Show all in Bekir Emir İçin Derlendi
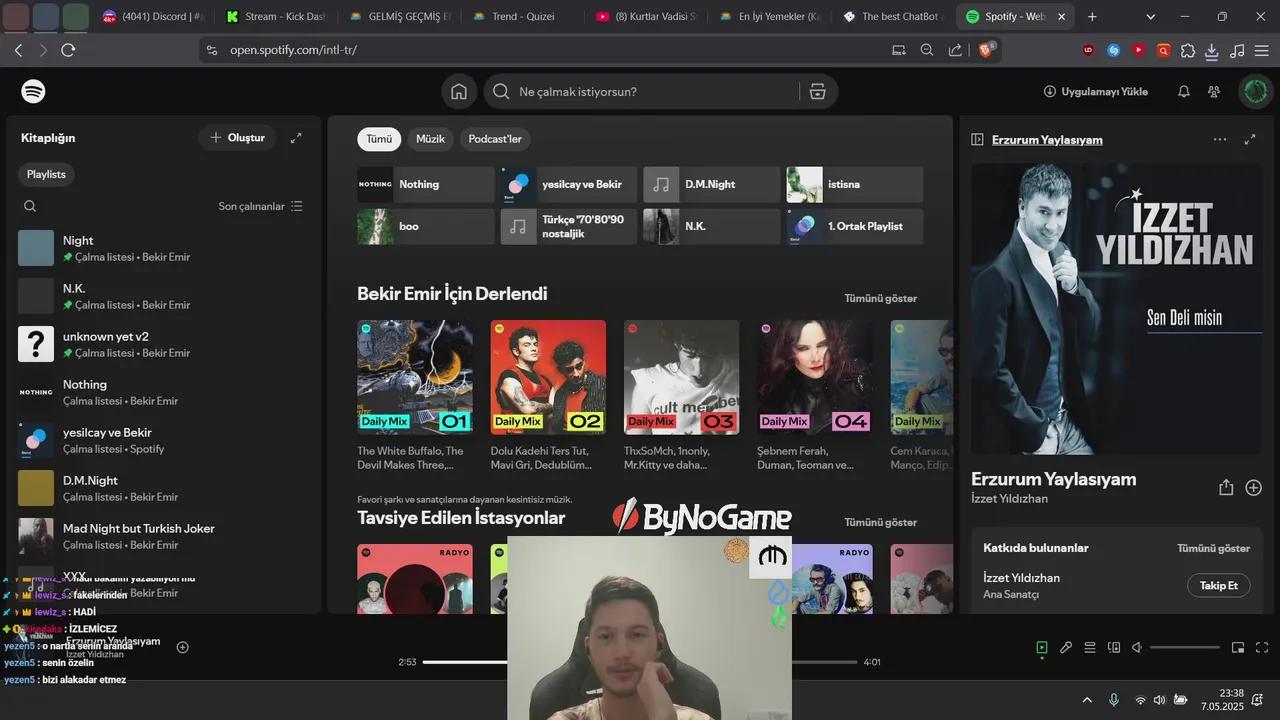The width and height of the screenshot is (1280, 720). pos(880,298)
